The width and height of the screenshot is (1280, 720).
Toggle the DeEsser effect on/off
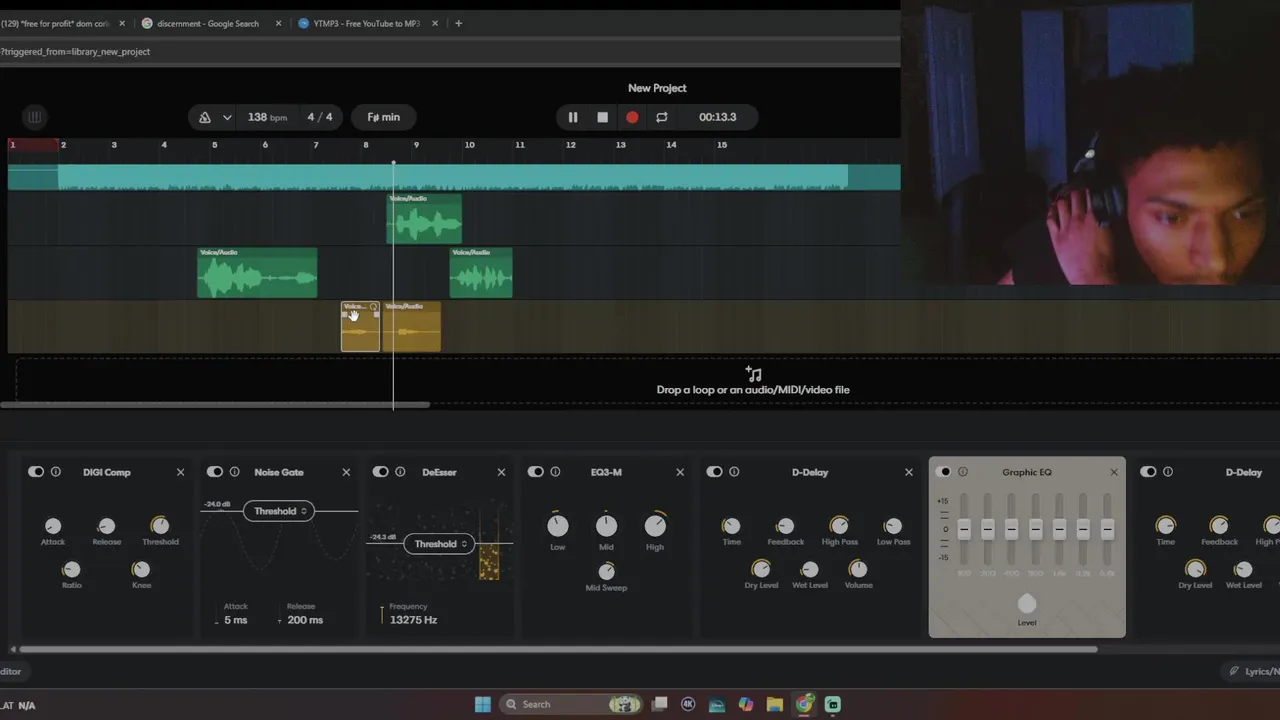(x=380, y=472)
